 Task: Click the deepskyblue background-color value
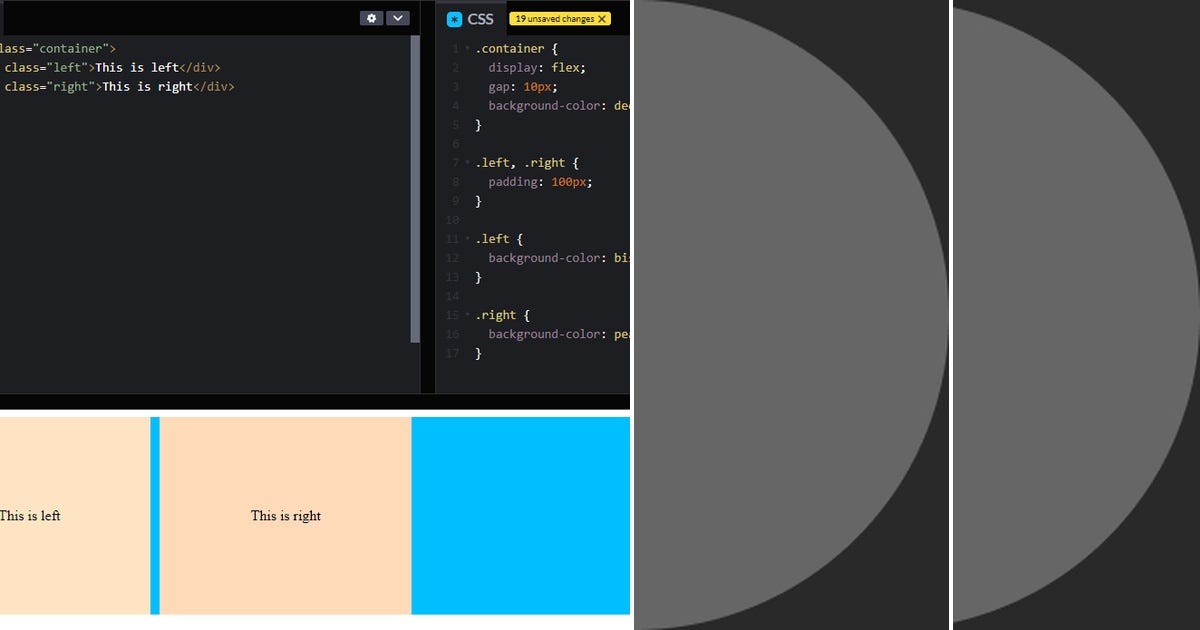coord(624,105)
